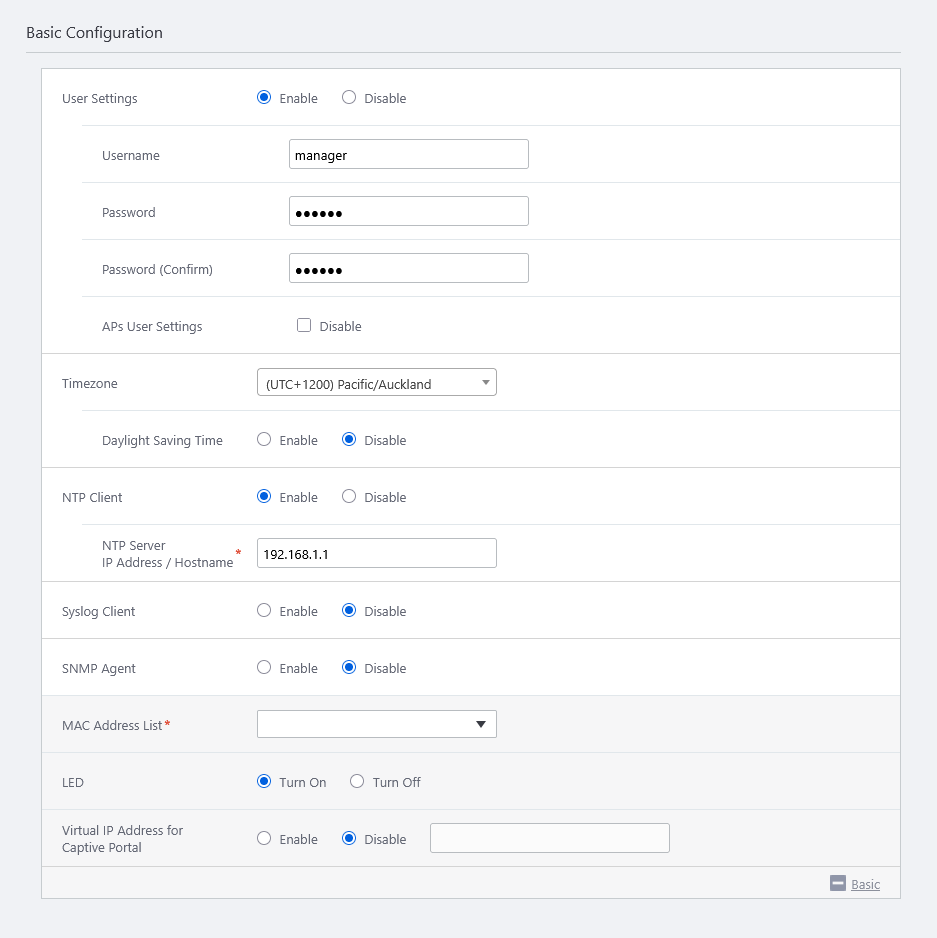Focus the Password field

(408, 212)
